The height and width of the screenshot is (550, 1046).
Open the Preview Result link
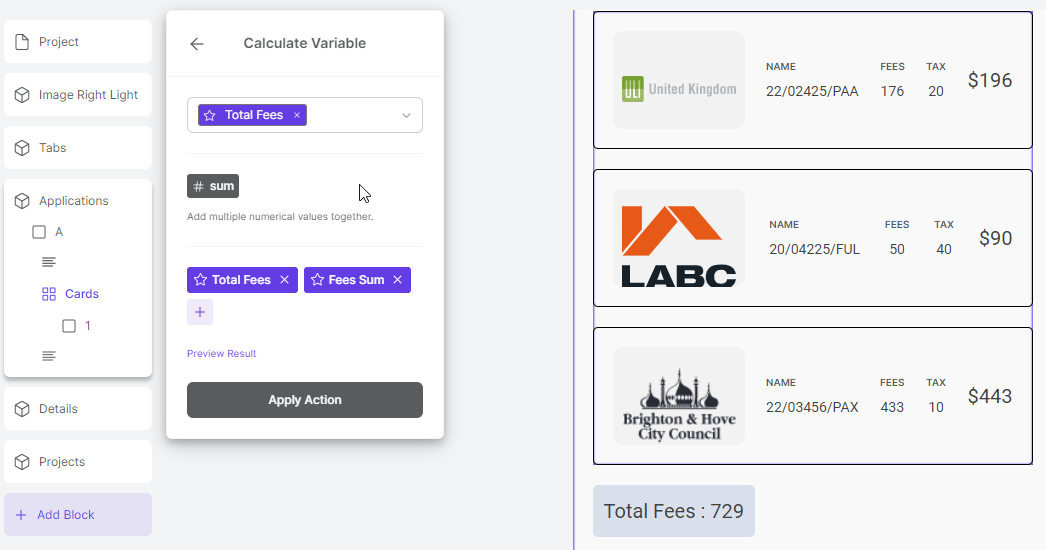221,354
